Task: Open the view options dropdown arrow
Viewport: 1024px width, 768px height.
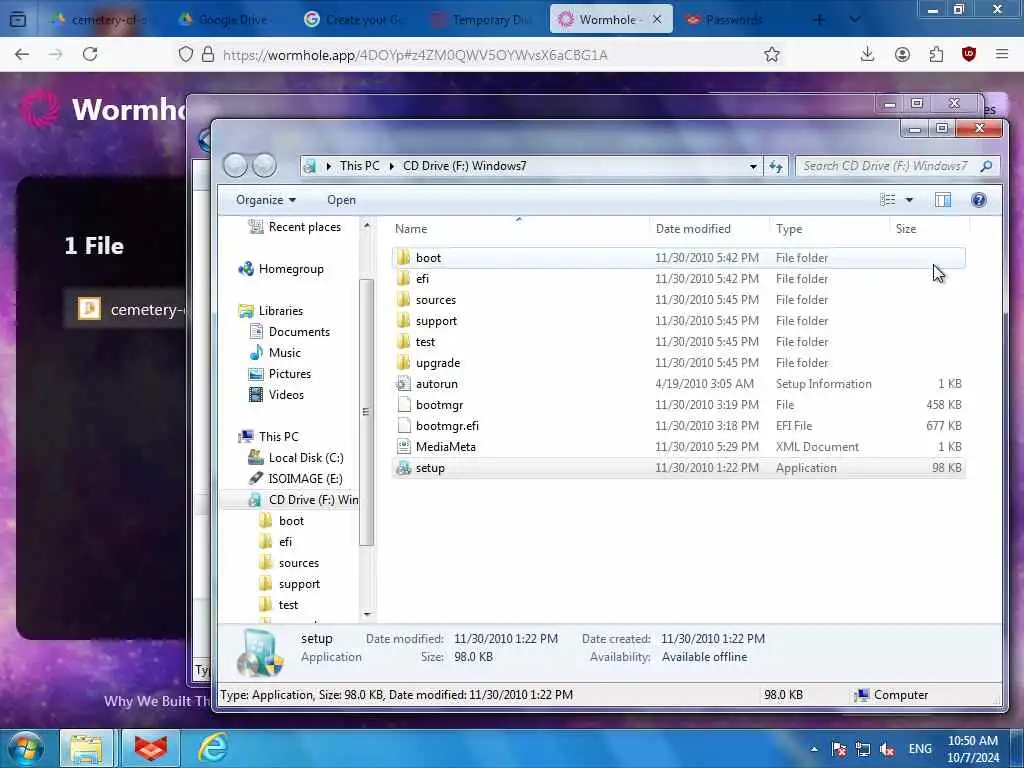Action: (909, 200)
